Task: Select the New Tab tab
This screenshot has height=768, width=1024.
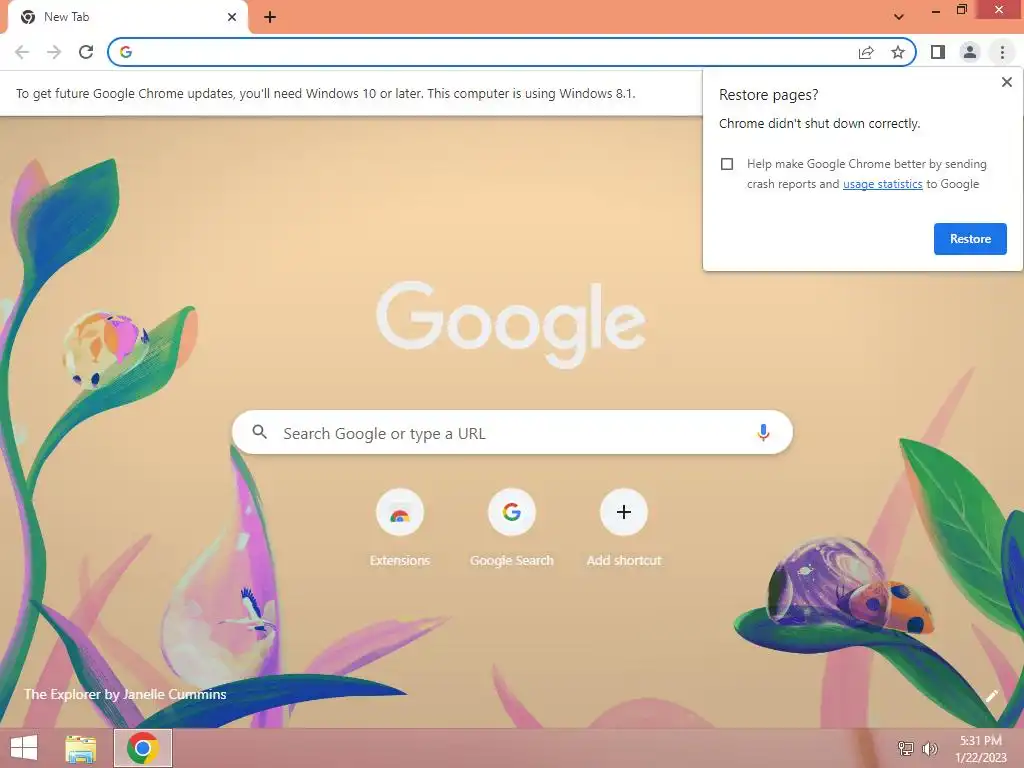Action: (127, 17)
